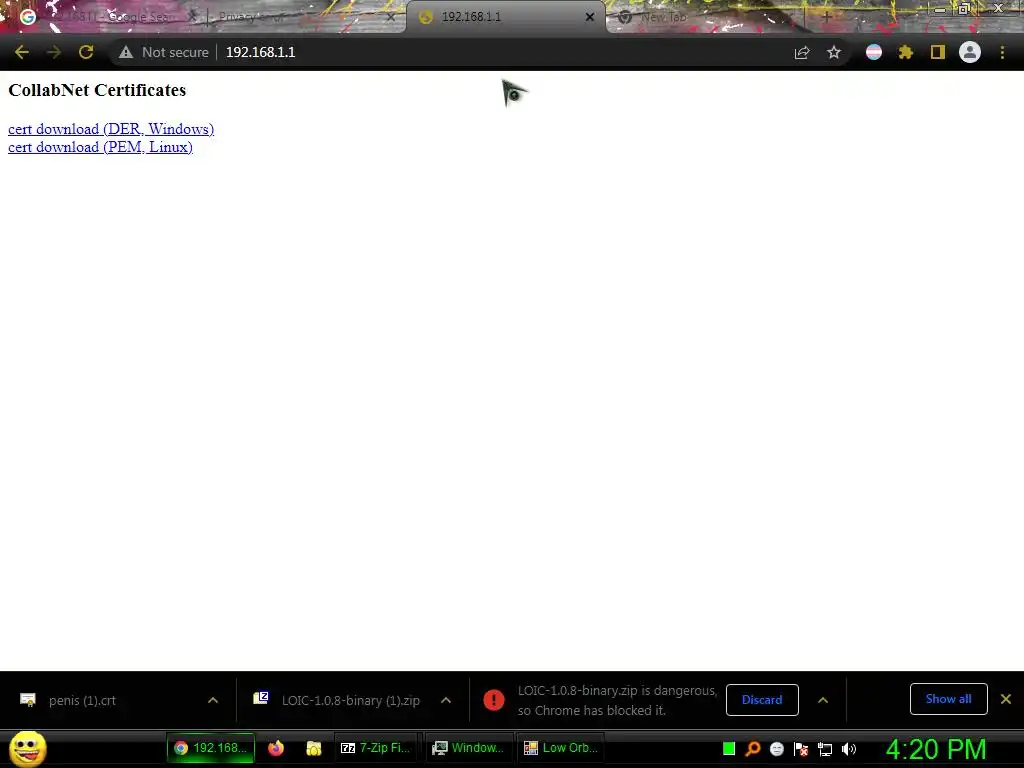The height and width of the screenshot is (768, 1024).
Task: Toggle the browser side panel
Action: tap(938, 52)
